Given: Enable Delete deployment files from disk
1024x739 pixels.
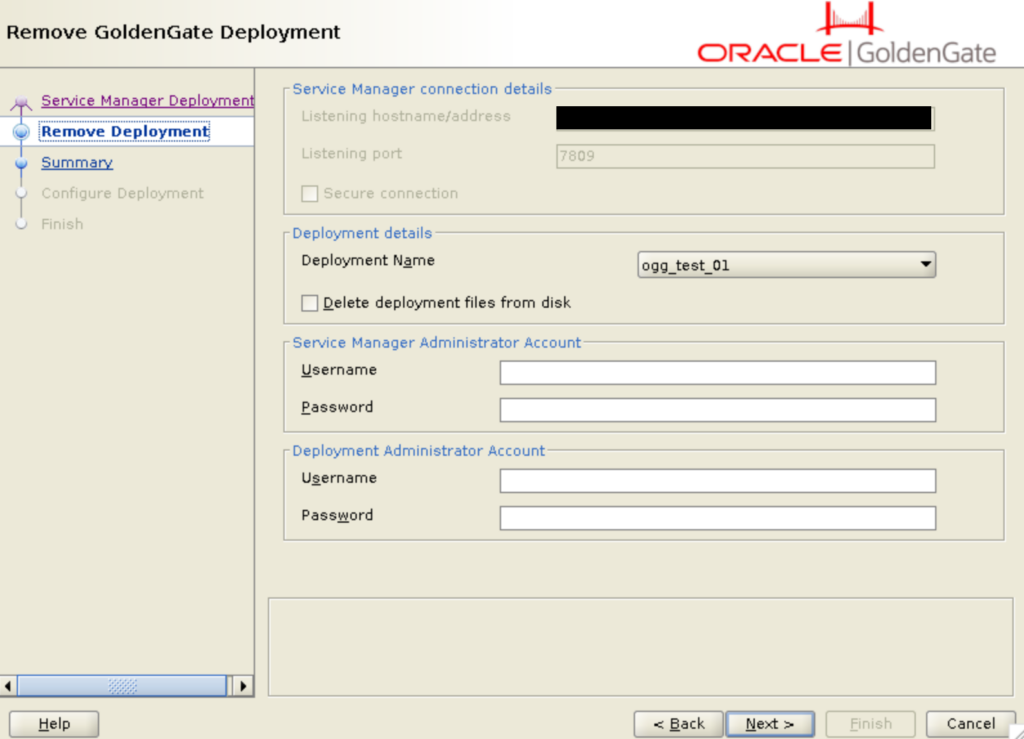Looking at the screenshot, I should click(310, 302).
